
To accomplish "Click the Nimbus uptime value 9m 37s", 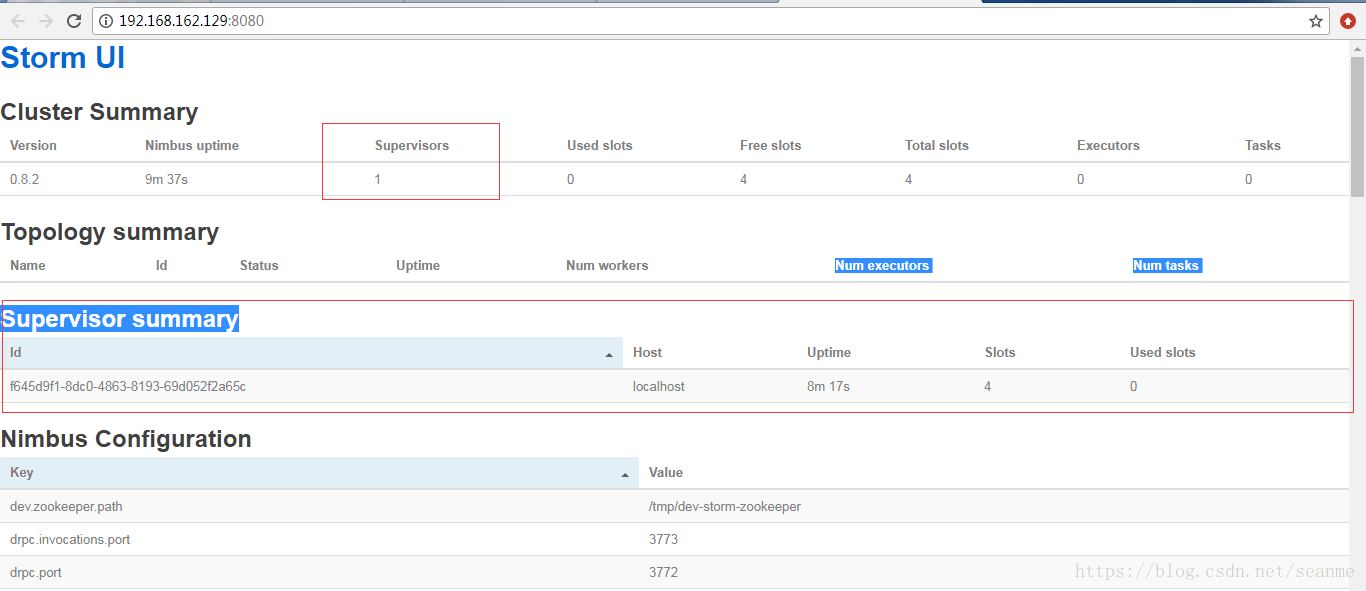I will 167,180.
